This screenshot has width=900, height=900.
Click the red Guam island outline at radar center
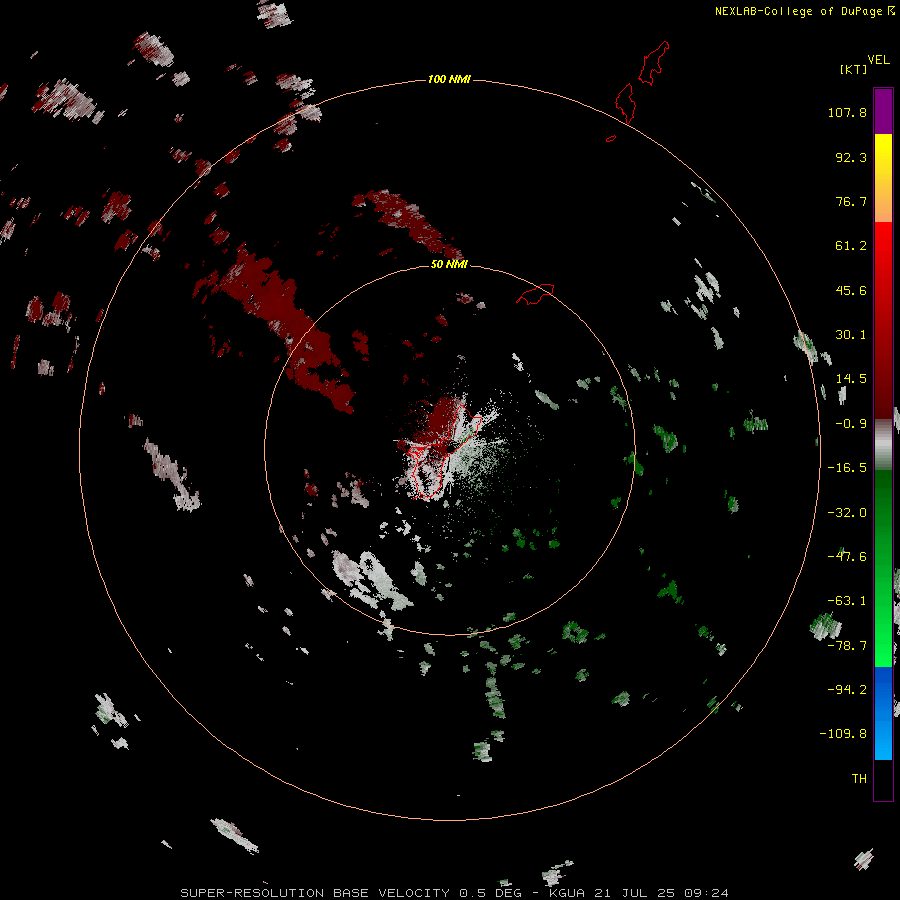click(442, 452)
